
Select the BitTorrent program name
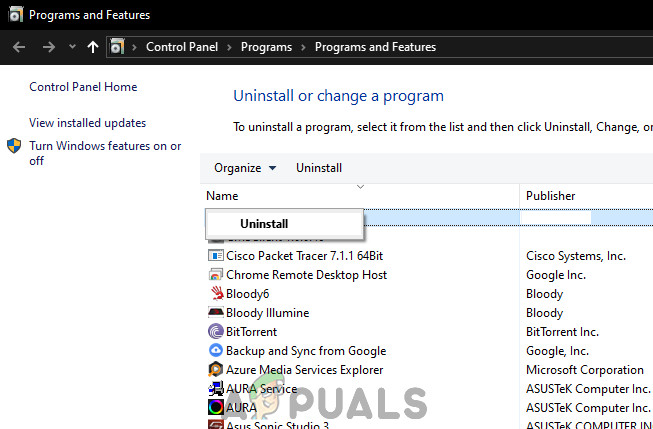(x=251, y=332)
